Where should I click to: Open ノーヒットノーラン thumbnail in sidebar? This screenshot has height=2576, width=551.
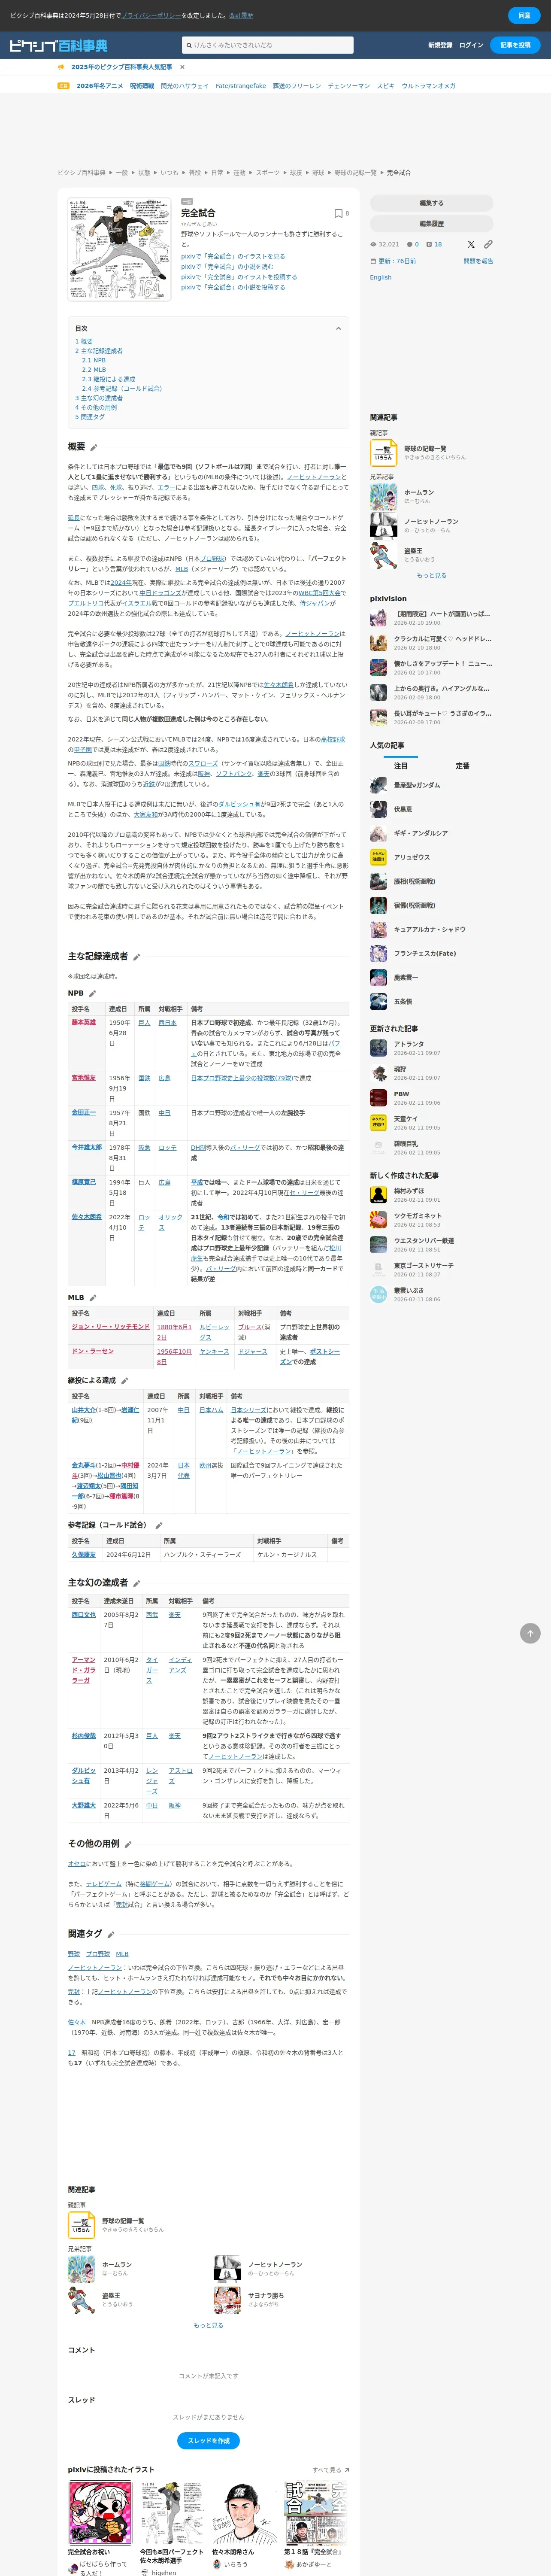[x=383, y=525]
